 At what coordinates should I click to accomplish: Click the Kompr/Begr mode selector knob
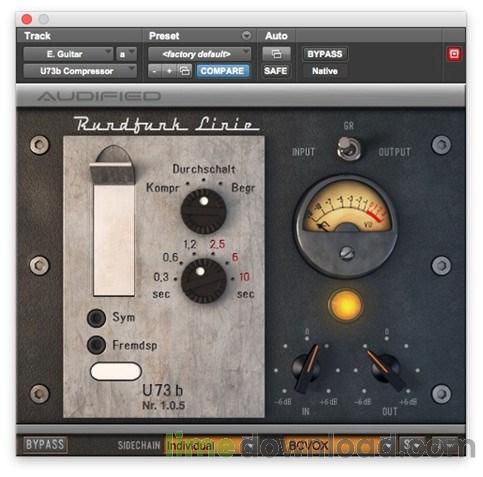204,211
